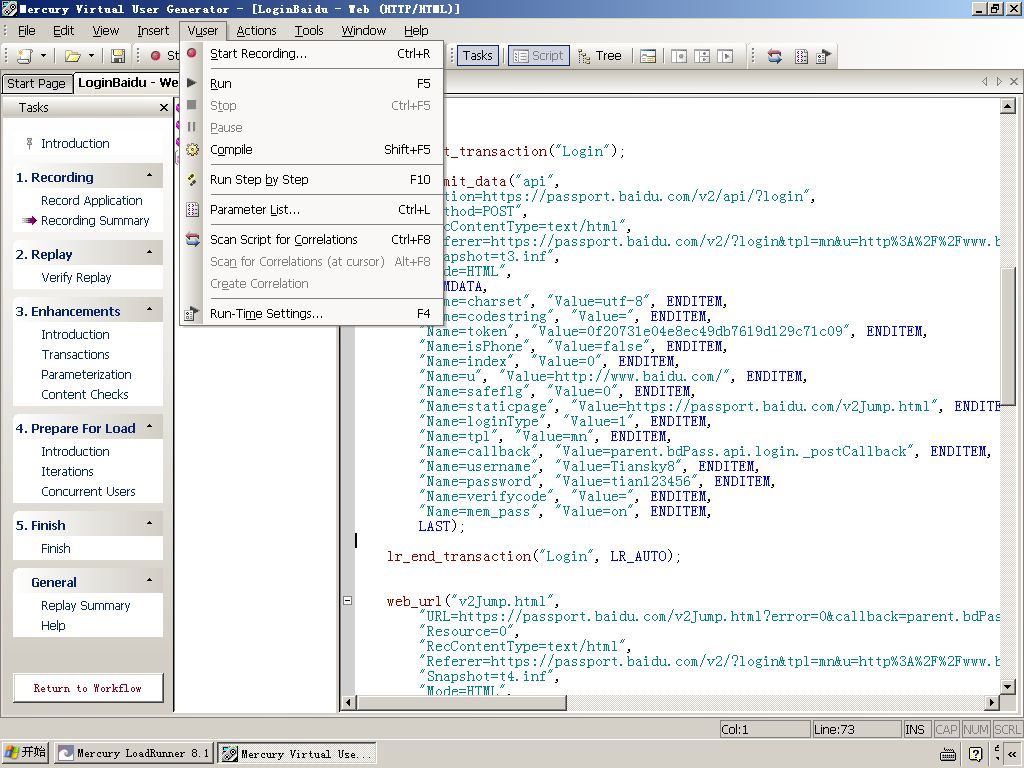Close the Tasks pane with X
1024x768 pixels.
164,108
